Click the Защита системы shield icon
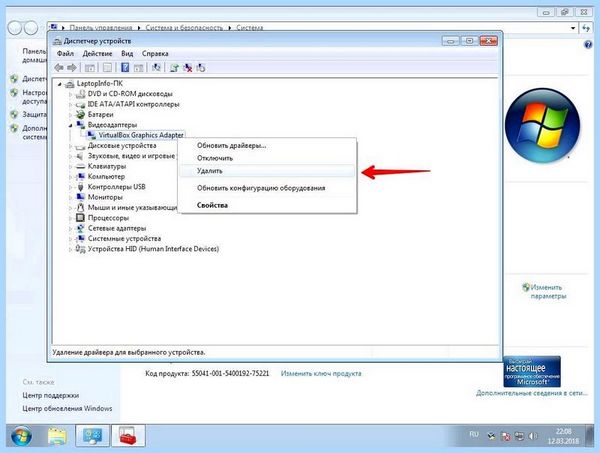Viewport: 600px width, 453px height. pyautogui.click(x=15, y=114)
